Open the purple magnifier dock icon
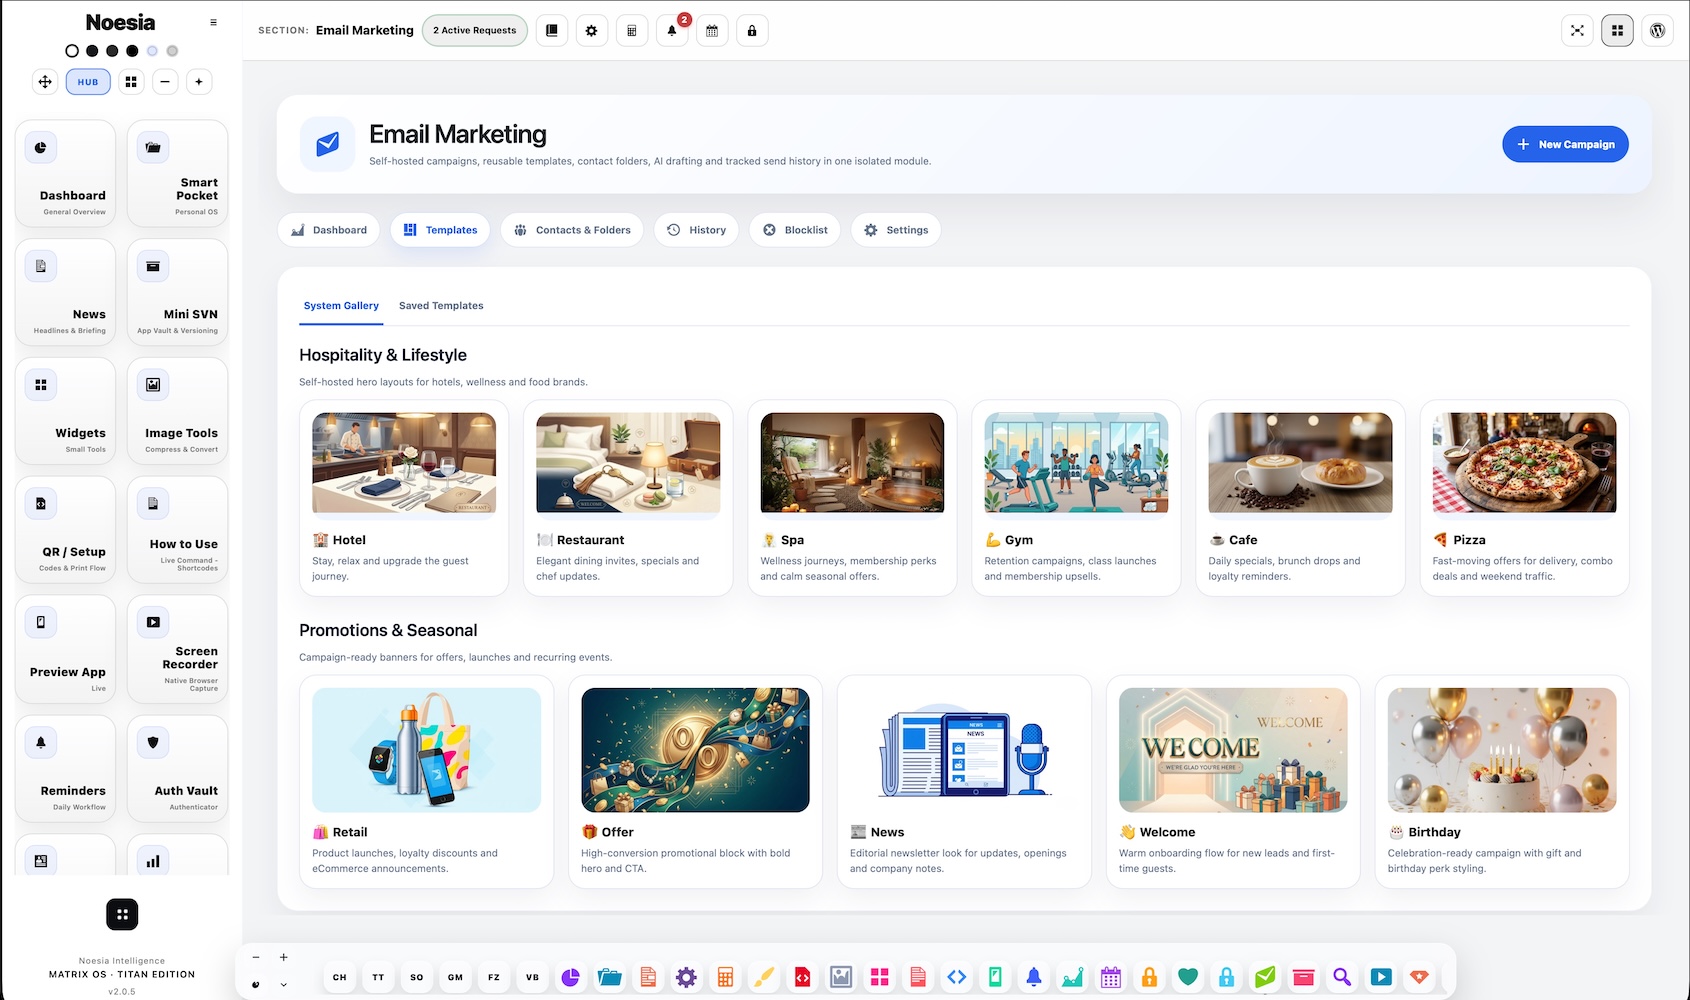The height and width of the screenshot is (1000, 1690). [1342, 977]
